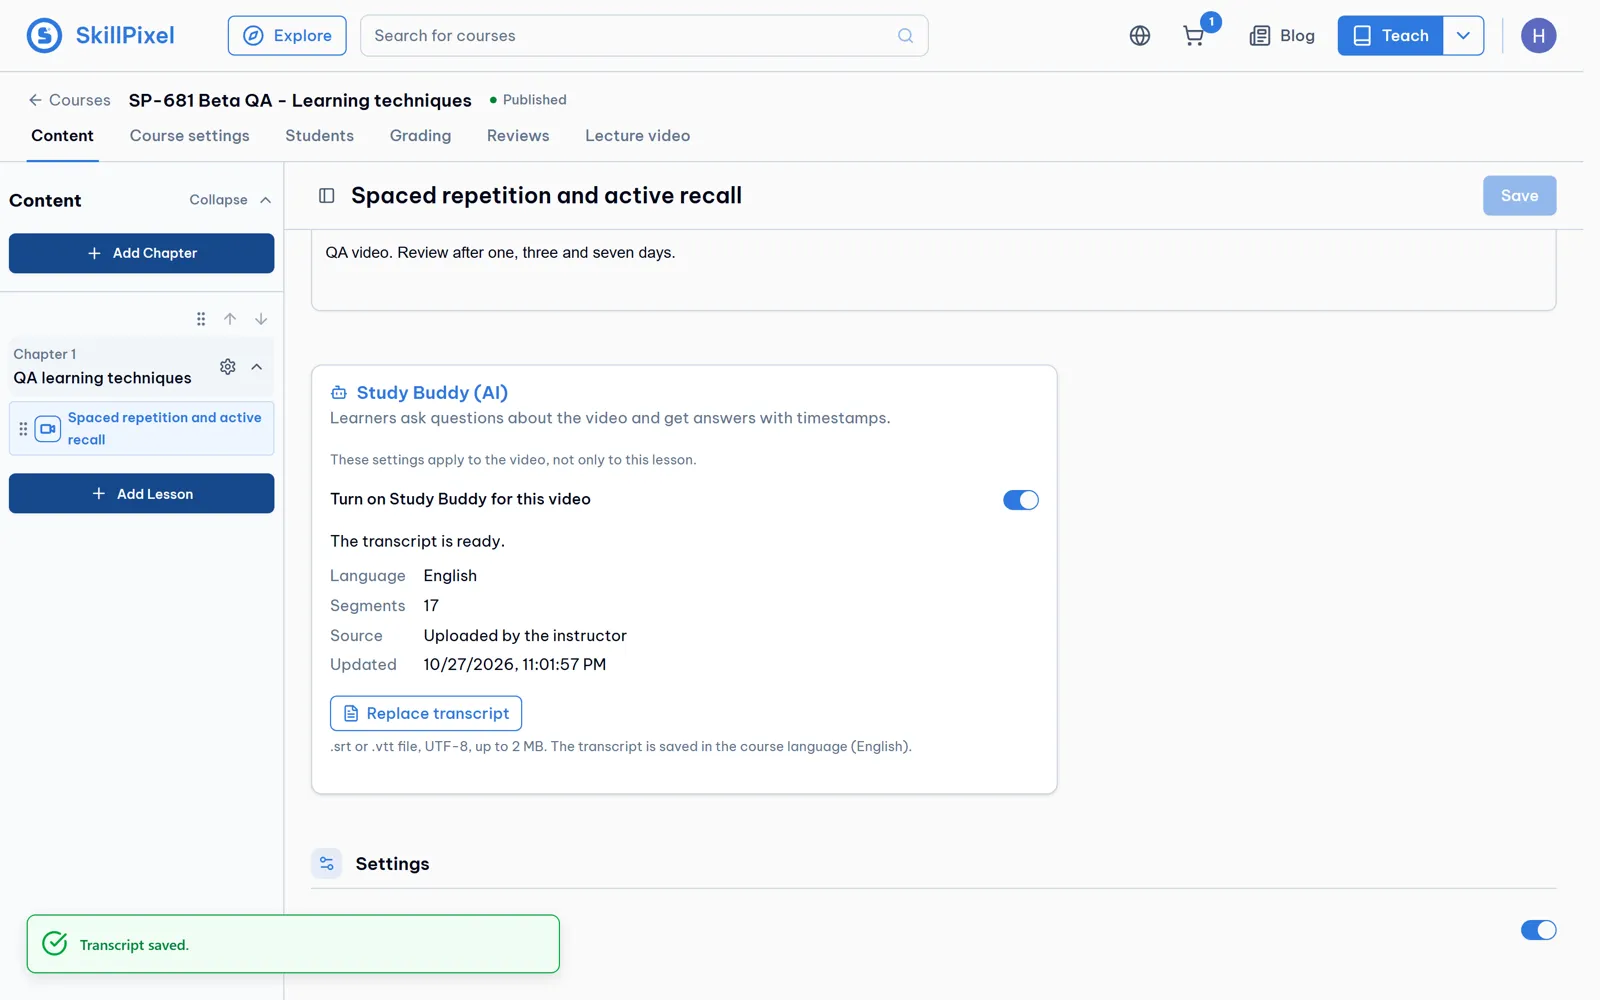The width and height of the screenshot is (1600, 1000).
Task: Focus the Search for courses field
Action: point(644,36)
